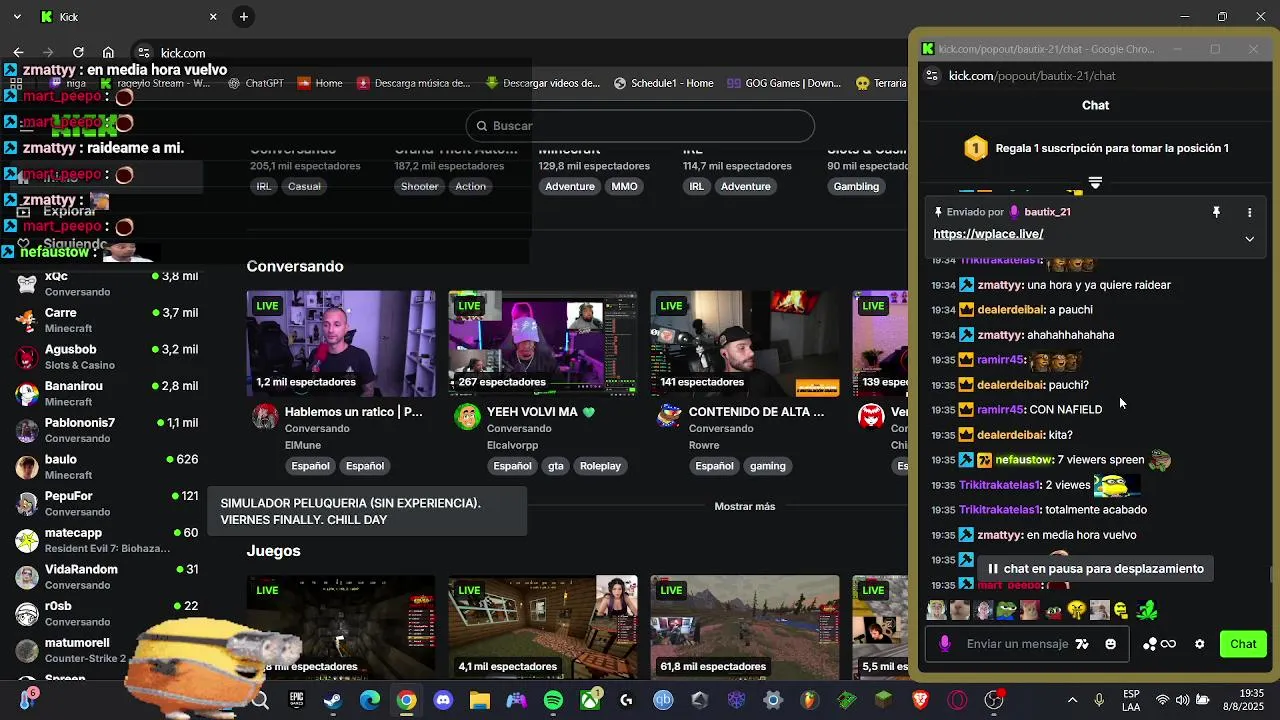Open the Schedule1 - Home bookmark

[x=663, y=83]
